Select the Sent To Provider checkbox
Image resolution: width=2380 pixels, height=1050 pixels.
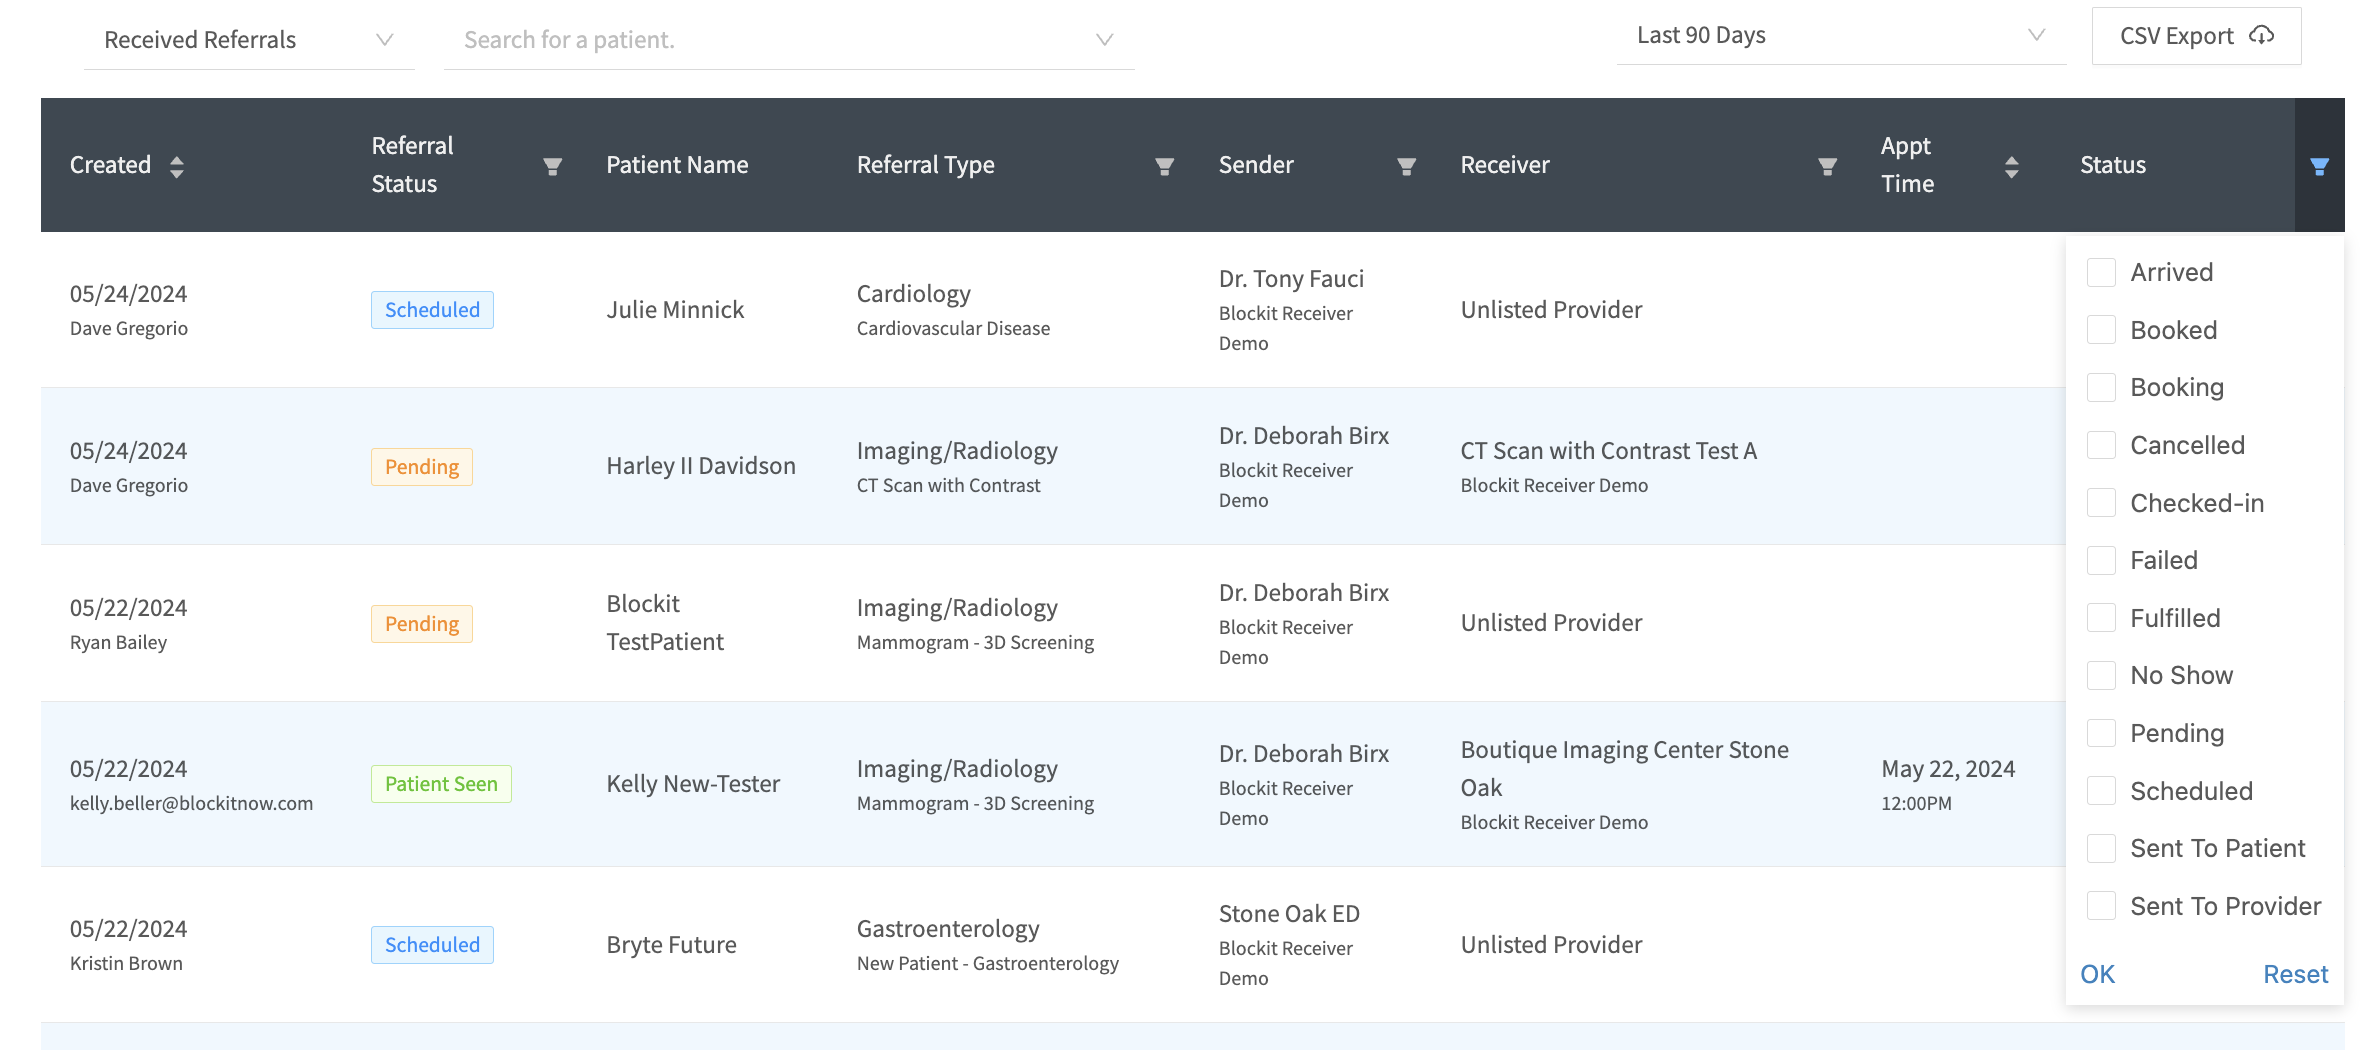pyautogui.click(x=2101, y=907)
